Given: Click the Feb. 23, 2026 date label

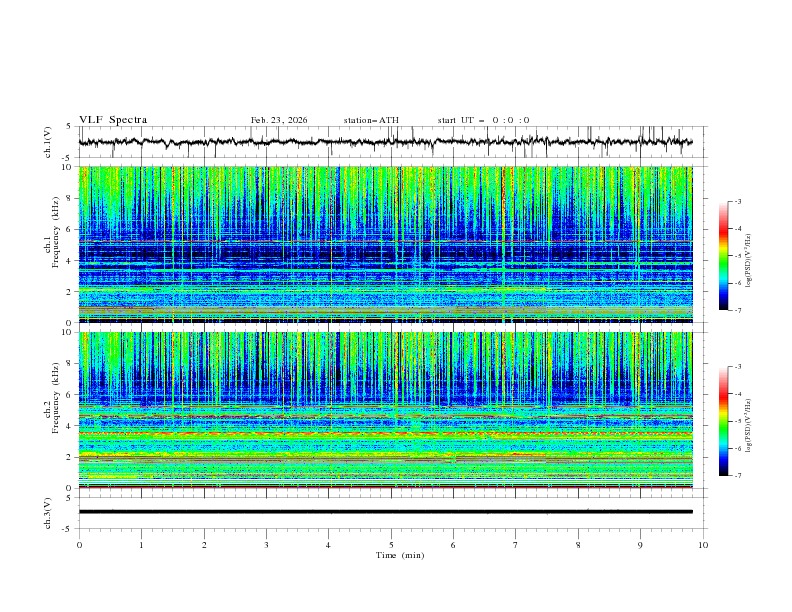Looking at the screenshot, I should (x=279, y=120).
